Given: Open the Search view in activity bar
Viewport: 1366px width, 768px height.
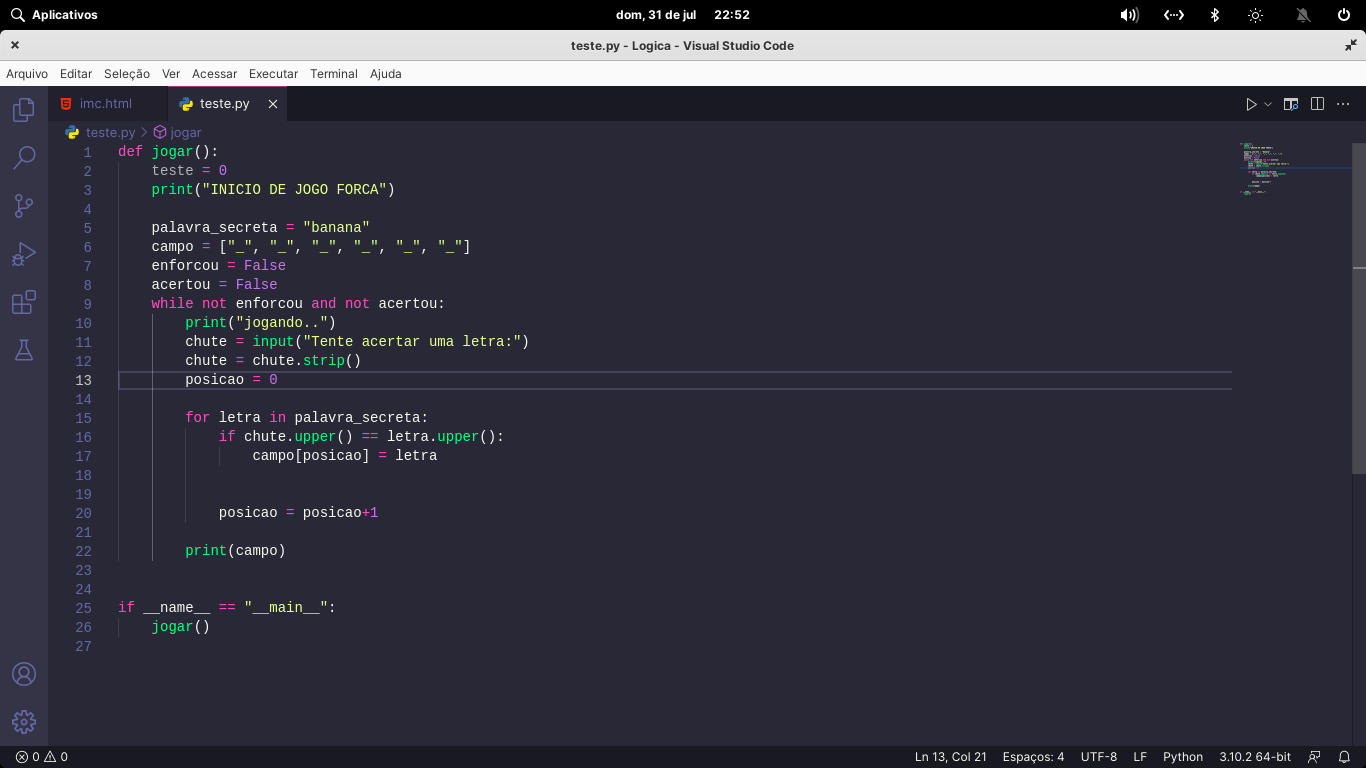Looking at the screenshot, I should click(x=24, y=158).
